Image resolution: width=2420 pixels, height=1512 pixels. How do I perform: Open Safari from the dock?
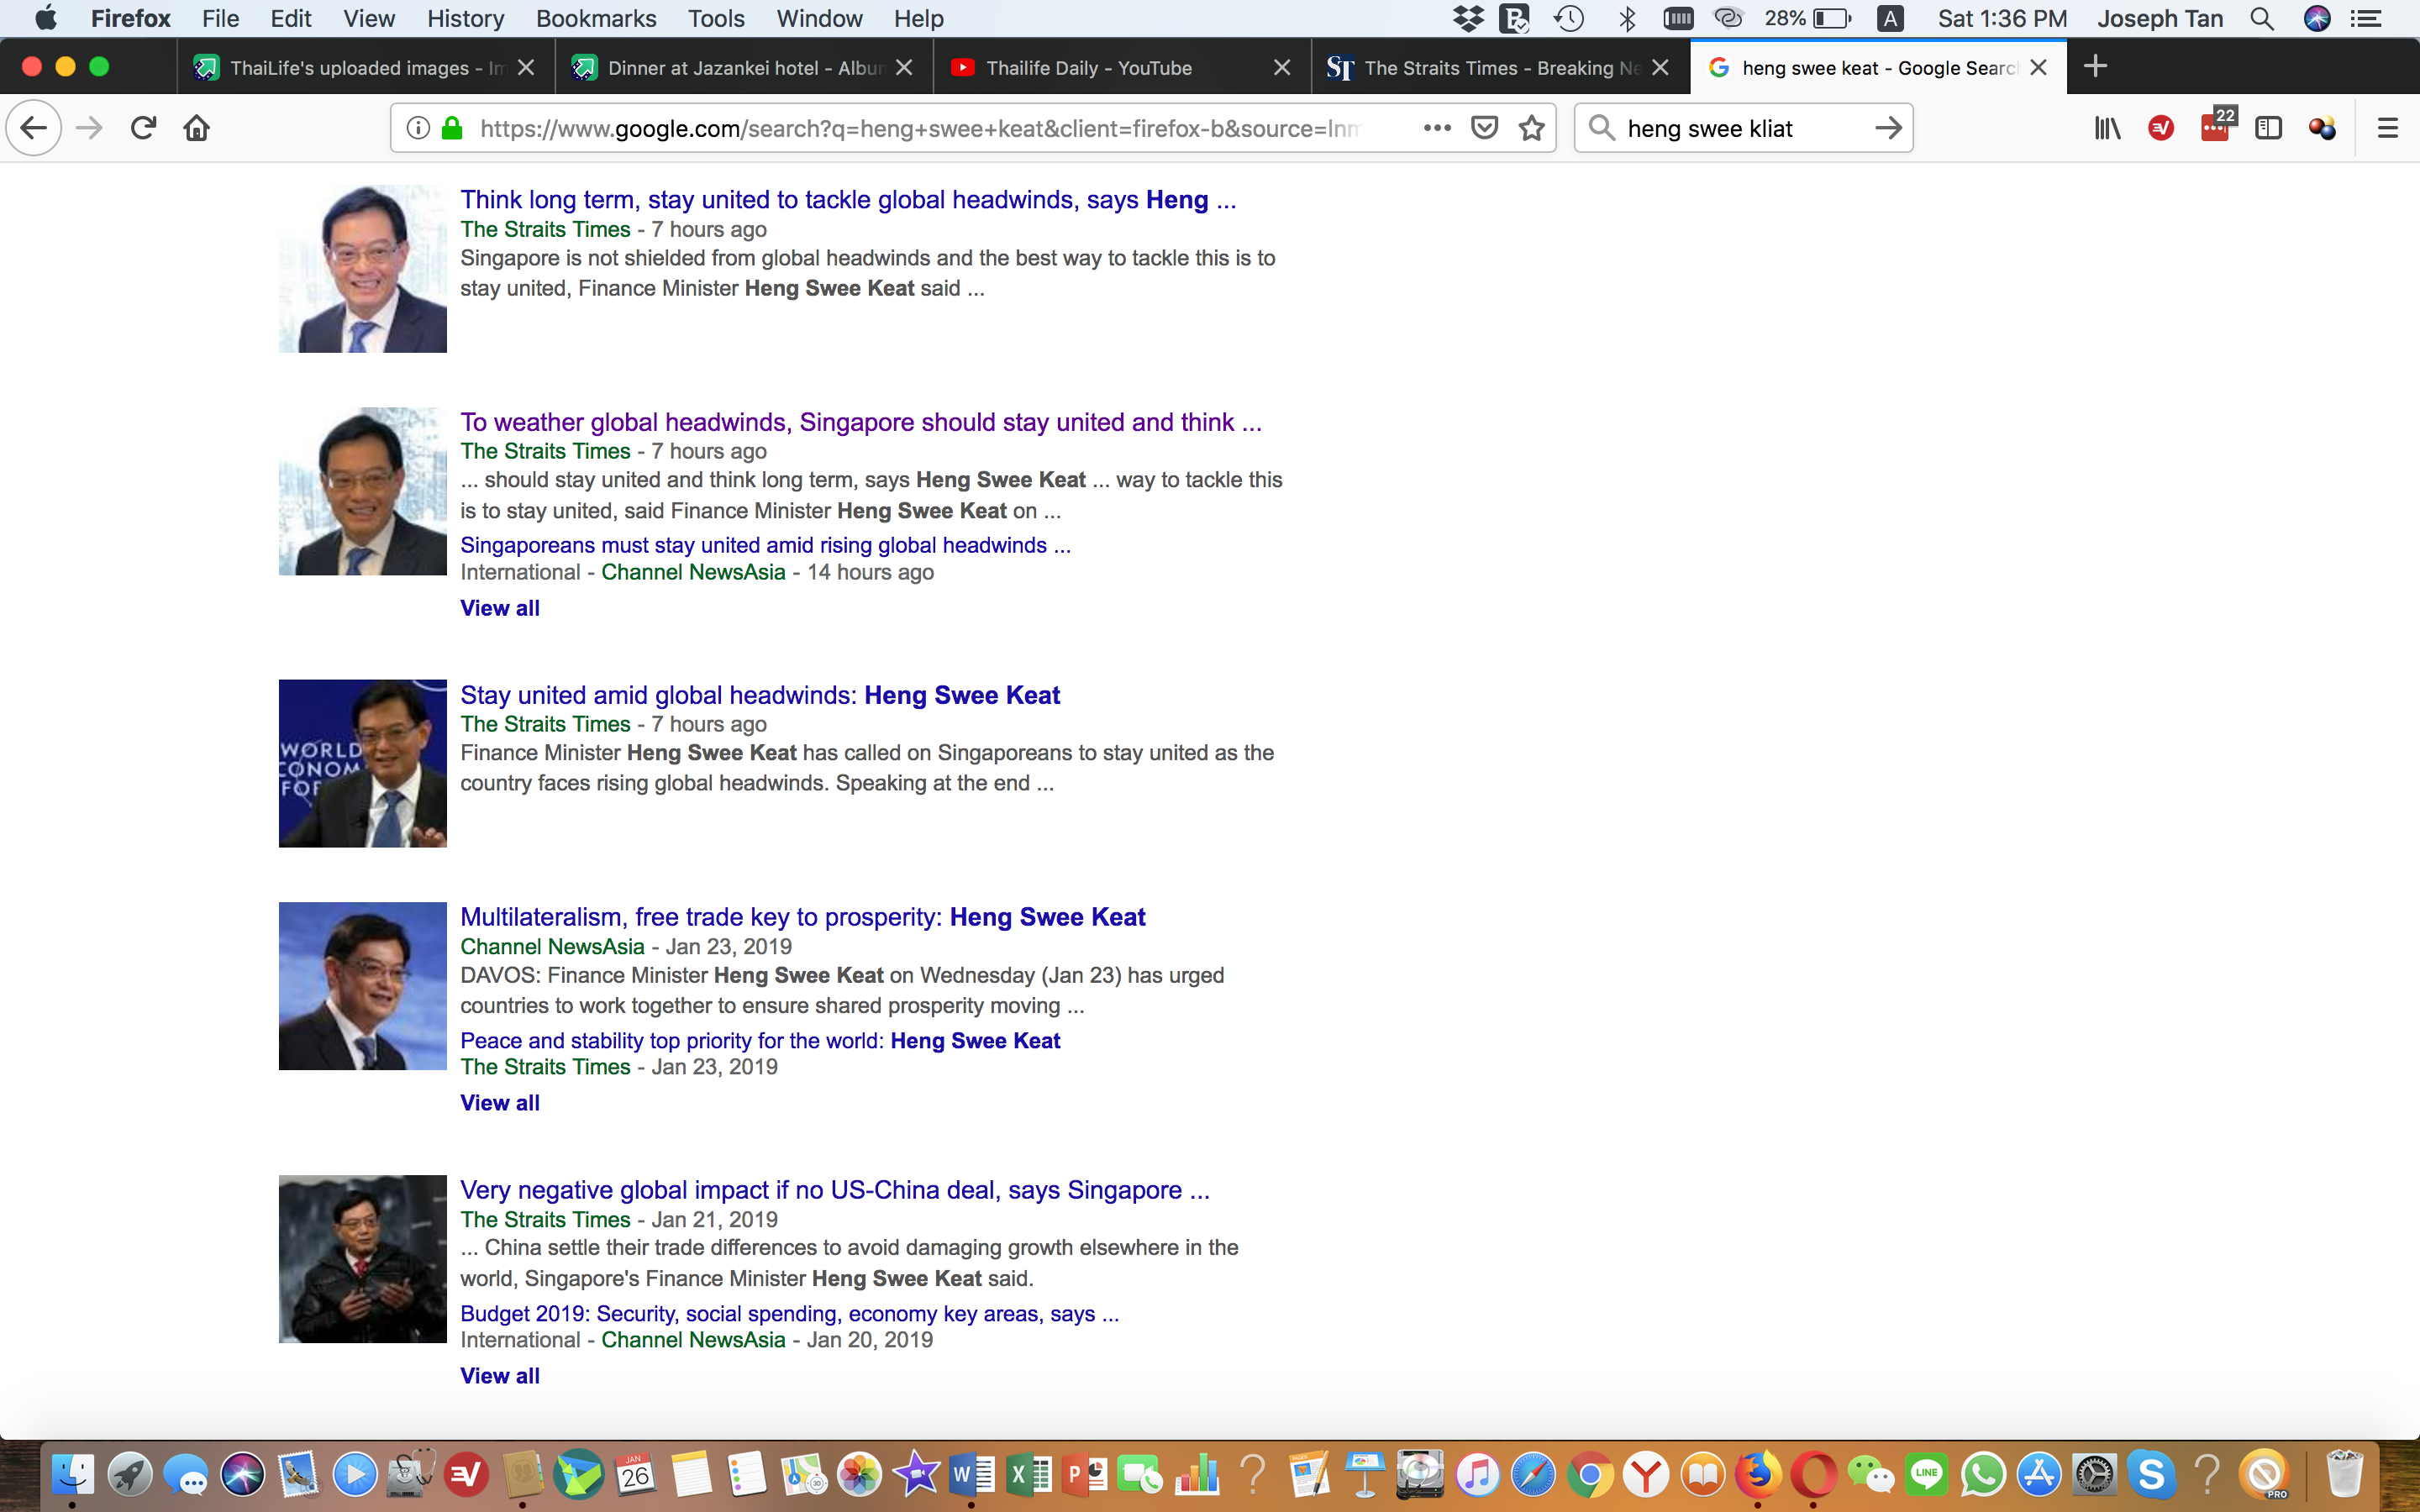pyautogui.click(x=1533, y=1474)
